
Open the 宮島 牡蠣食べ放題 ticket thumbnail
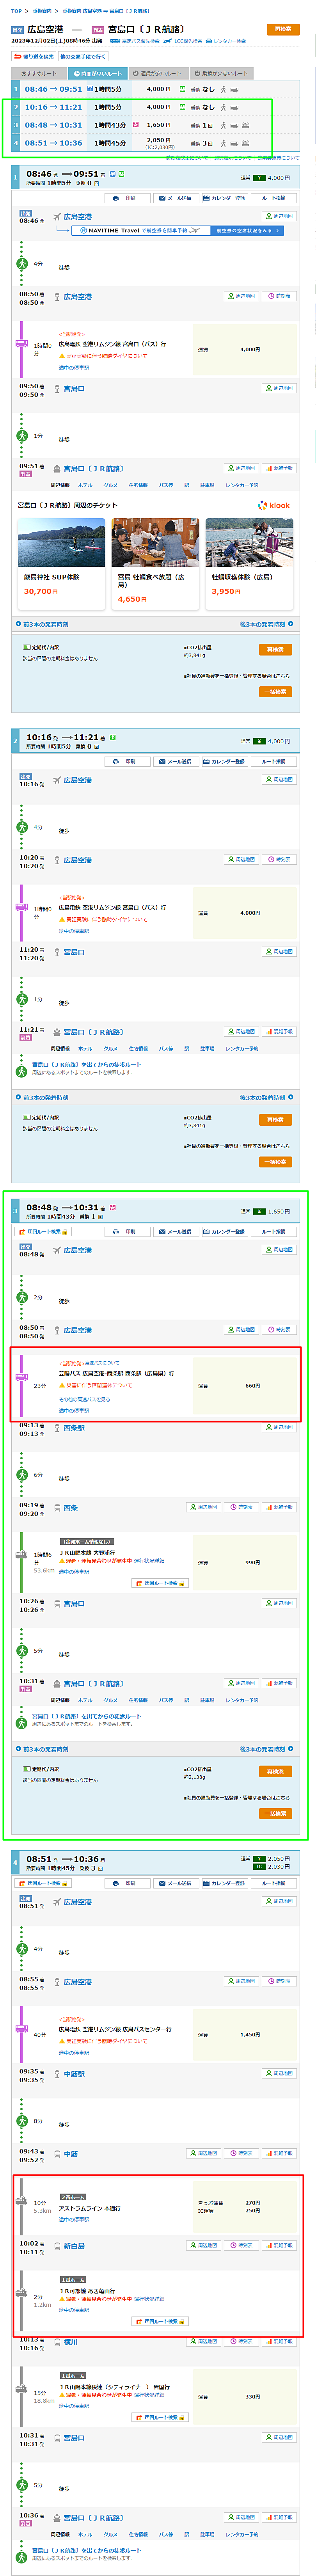point(155,543)
